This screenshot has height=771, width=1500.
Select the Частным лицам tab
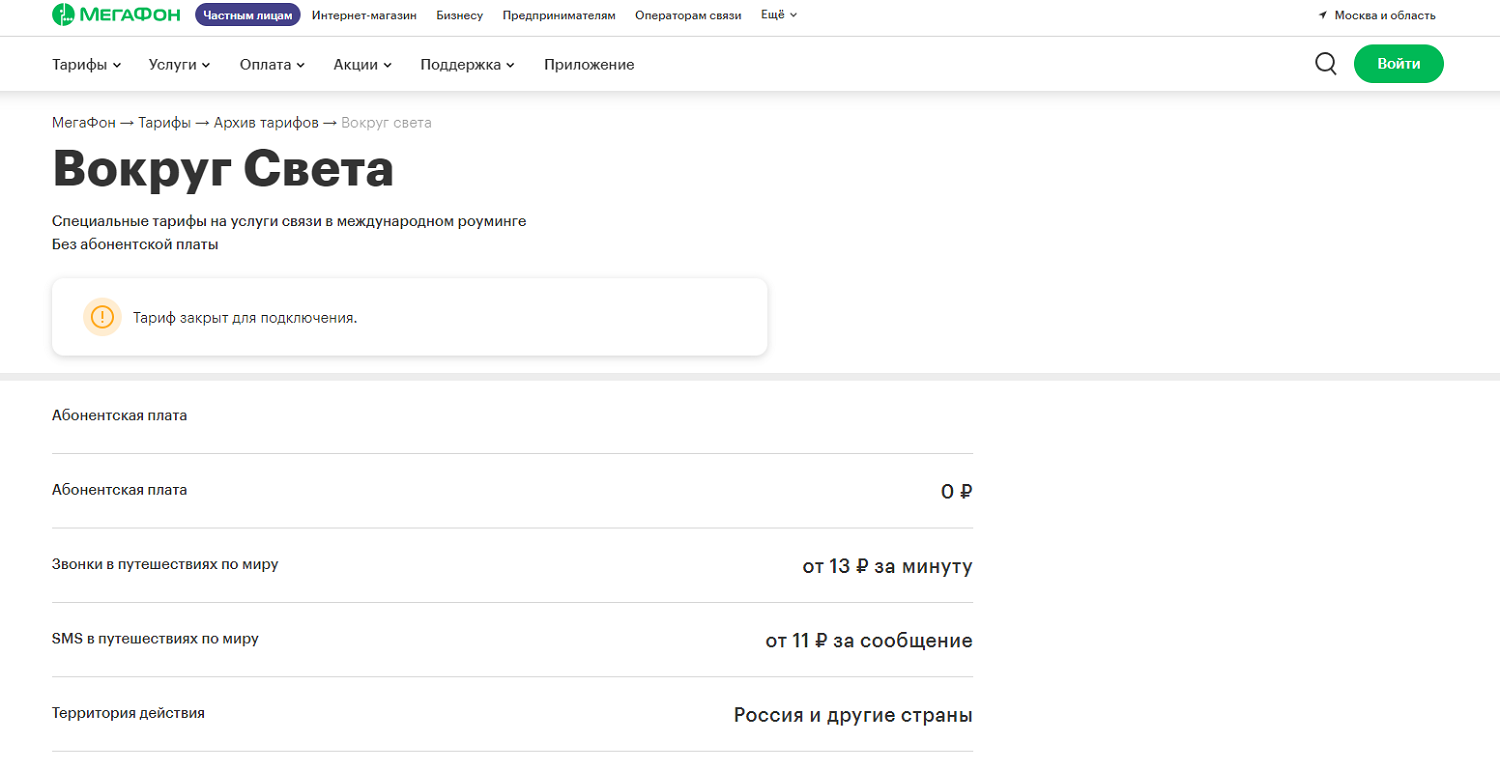[247, 15]
